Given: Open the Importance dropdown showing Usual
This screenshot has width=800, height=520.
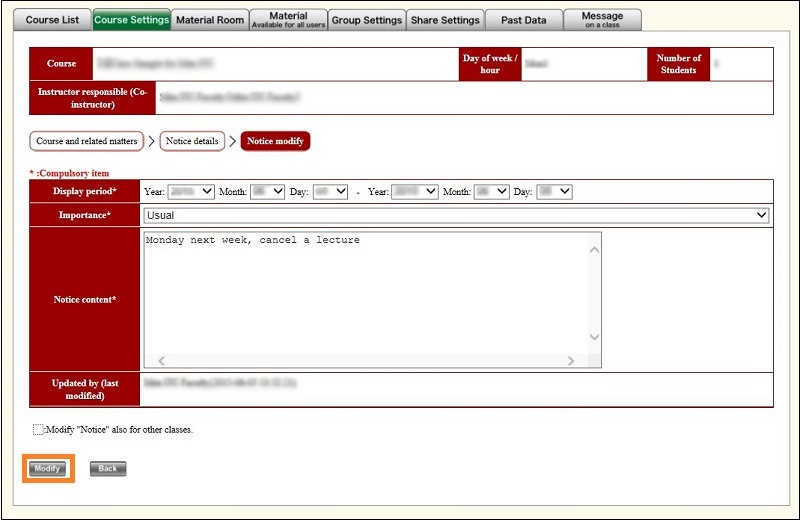Looking at the screenshot, I should [x=455, y=215].
